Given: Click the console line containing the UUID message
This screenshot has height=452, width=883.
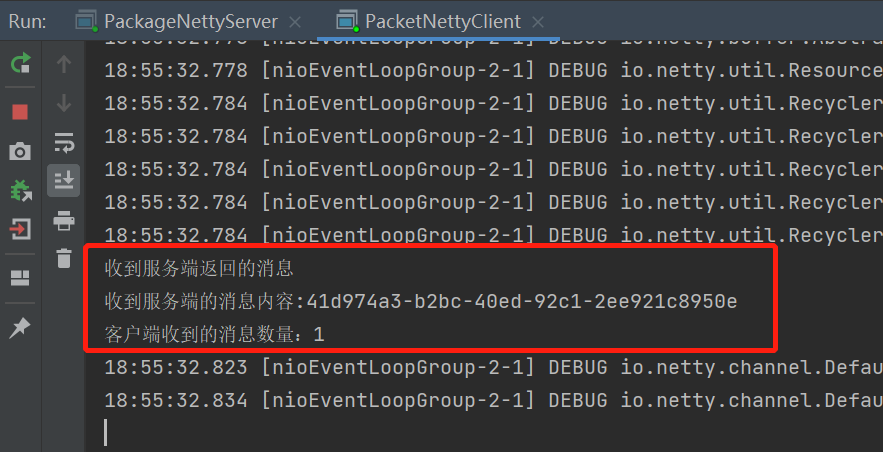Looking at the screenshot, I should click(421, 301).
